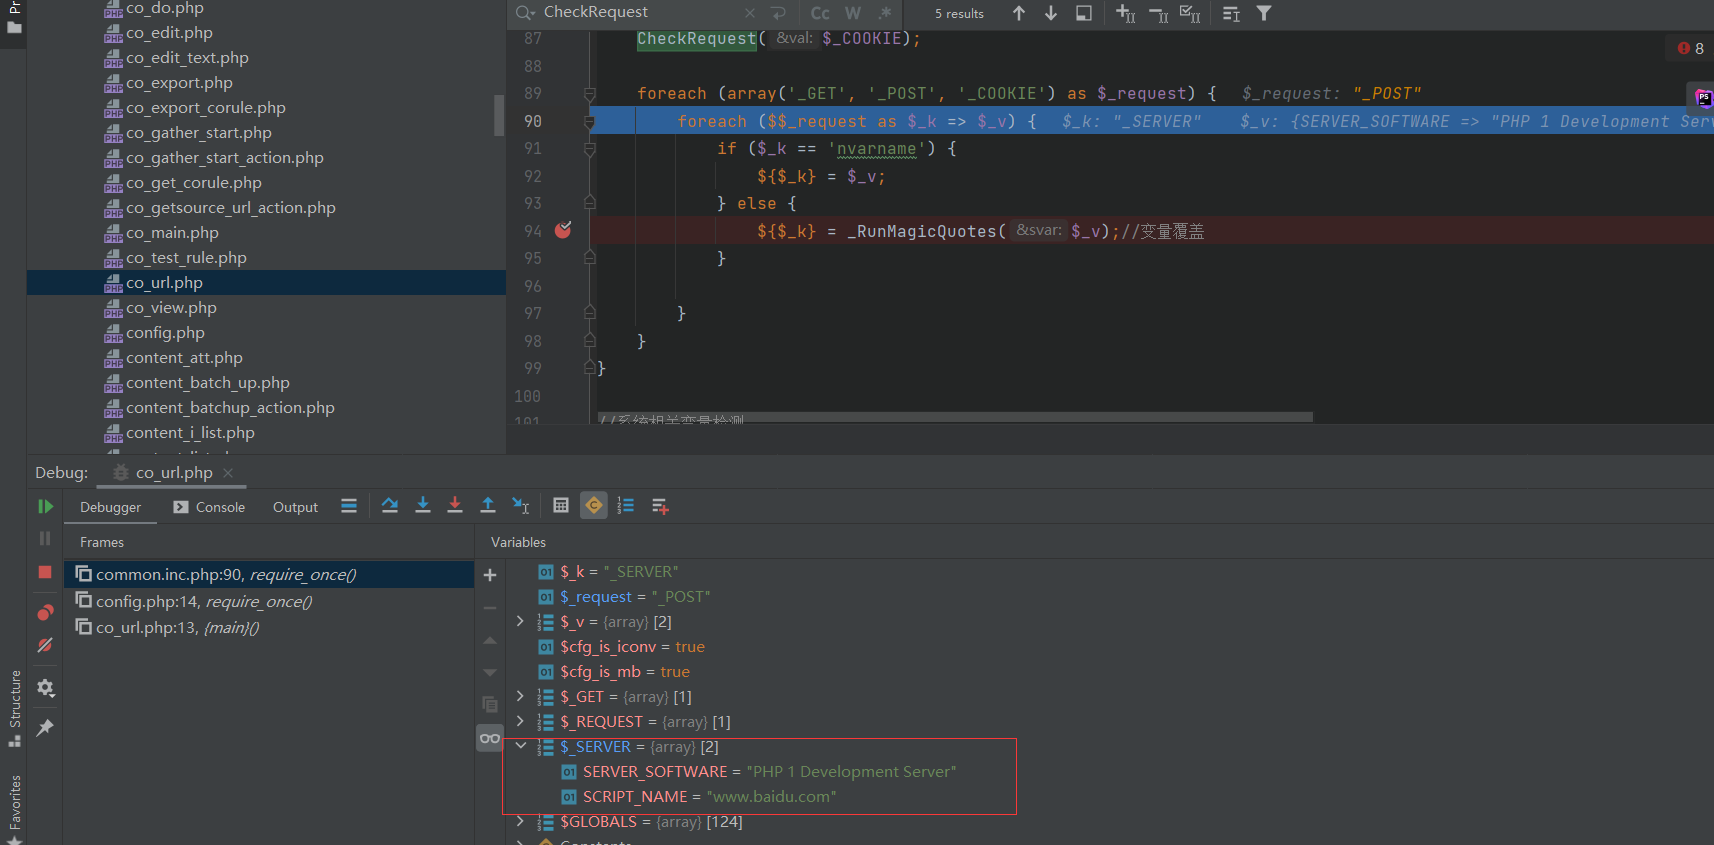Open Structure tool window
This screenshot has height=845, width=1714.
tap(14, 708)
